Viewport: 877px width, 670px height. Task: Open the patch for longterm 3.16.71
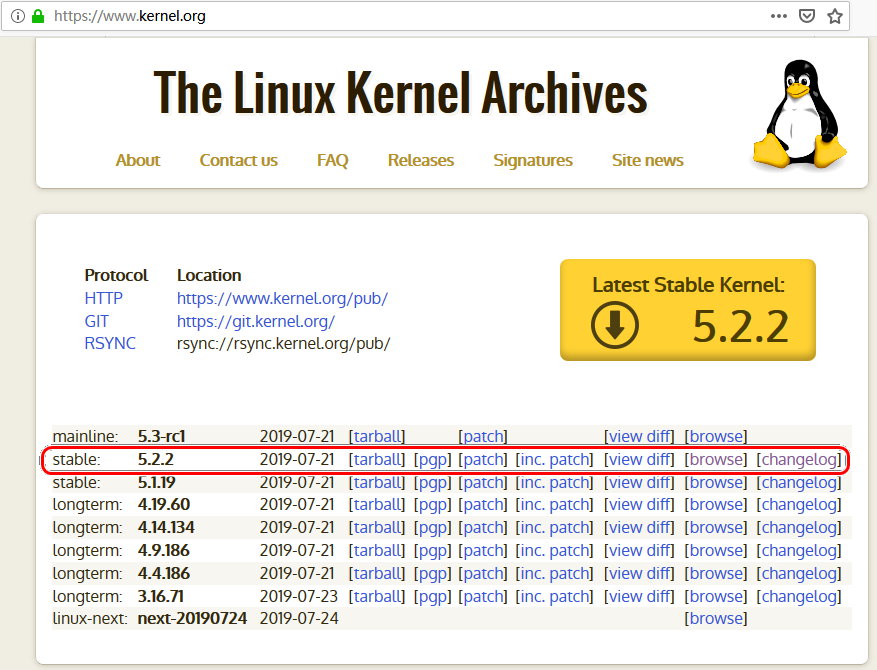pos(483,596)
